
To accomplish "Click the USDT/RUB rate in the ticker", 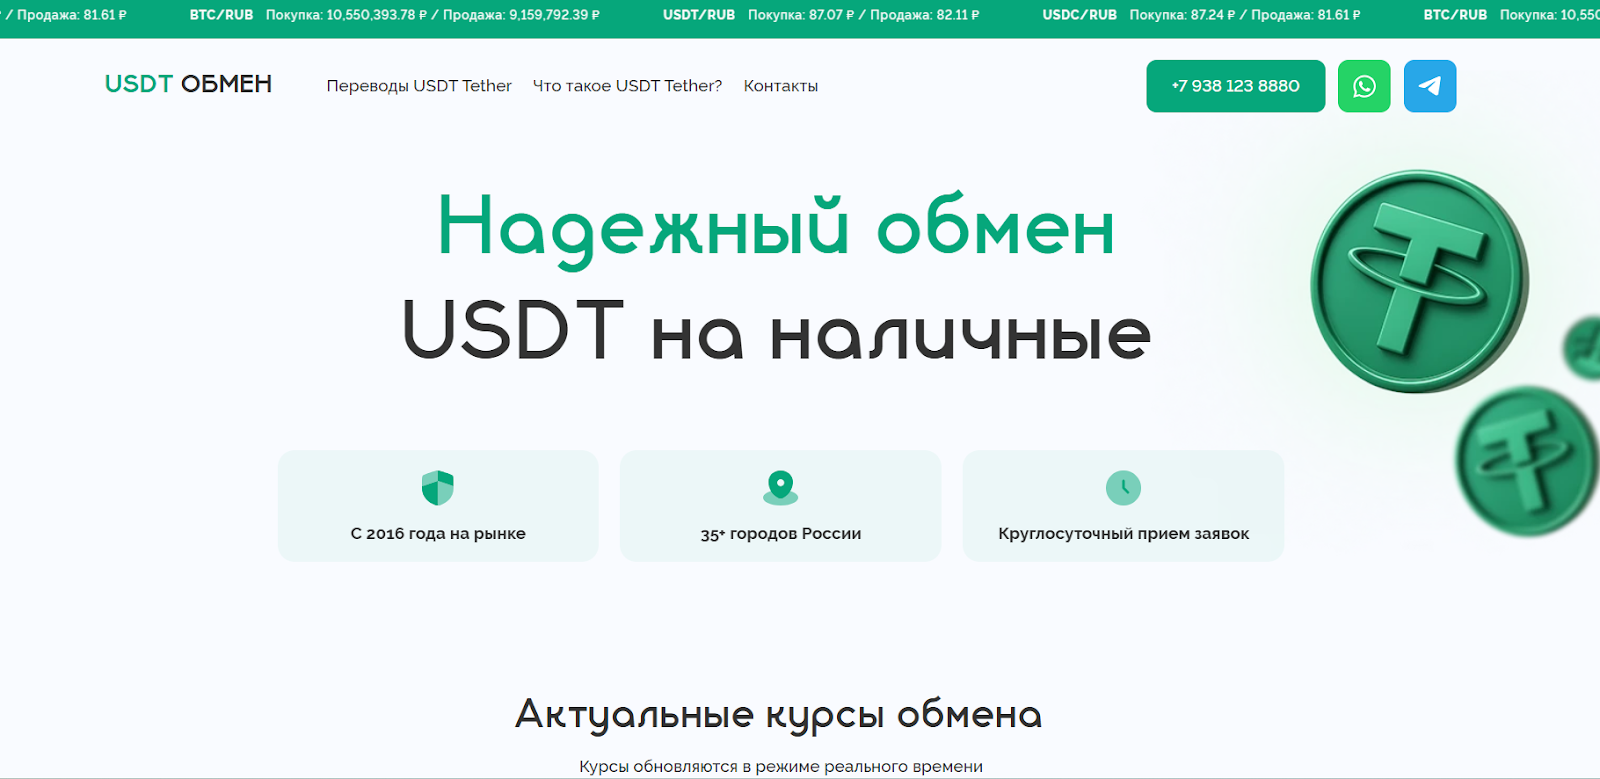I will point(821,15).
